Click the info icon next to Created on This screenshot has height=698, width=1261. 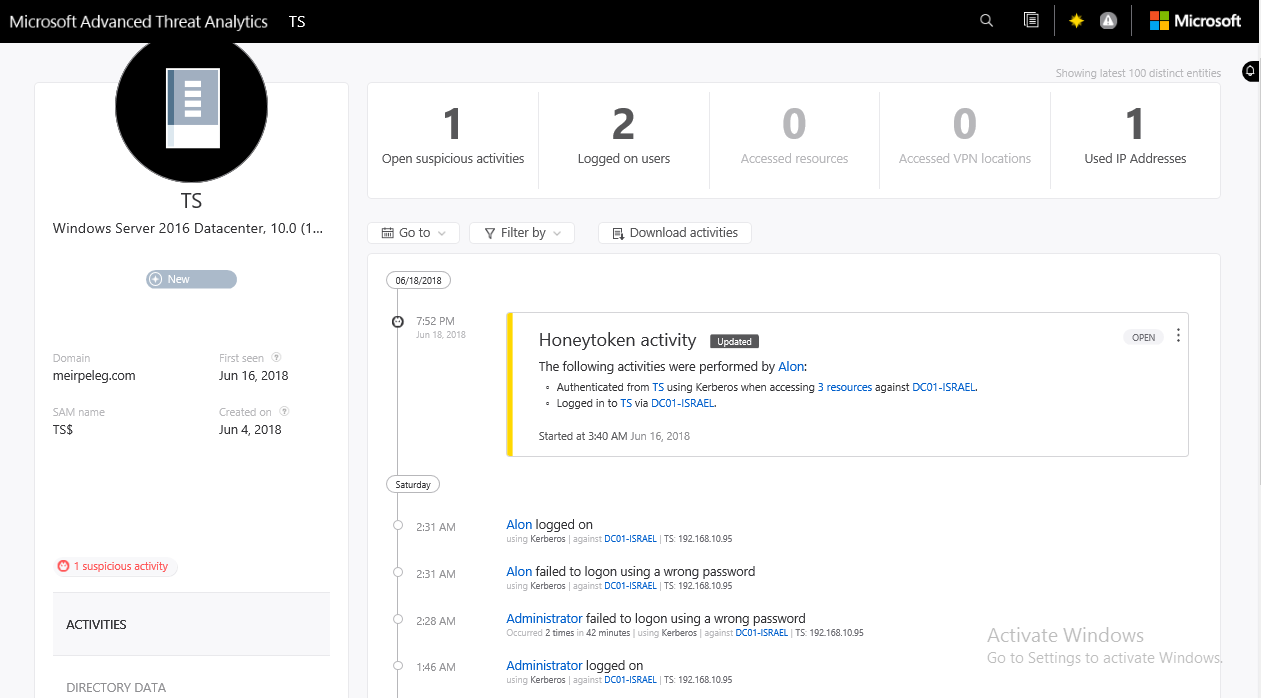point(284,411)
